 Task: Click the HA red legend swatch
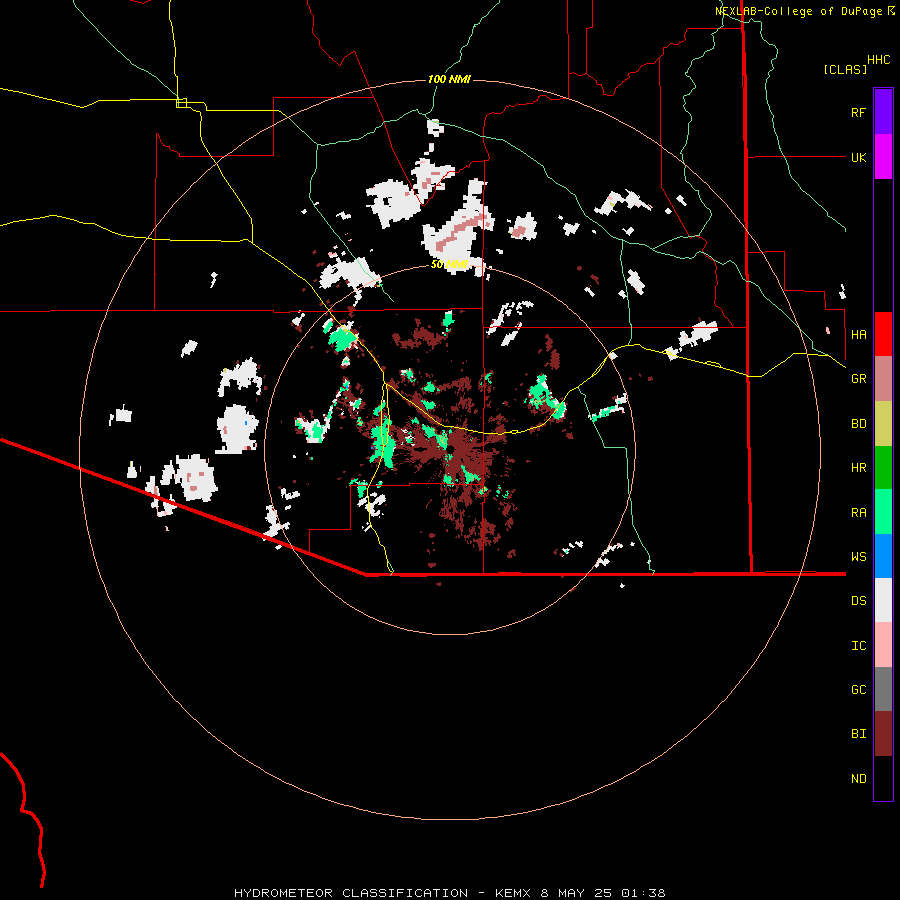(883, 334)
